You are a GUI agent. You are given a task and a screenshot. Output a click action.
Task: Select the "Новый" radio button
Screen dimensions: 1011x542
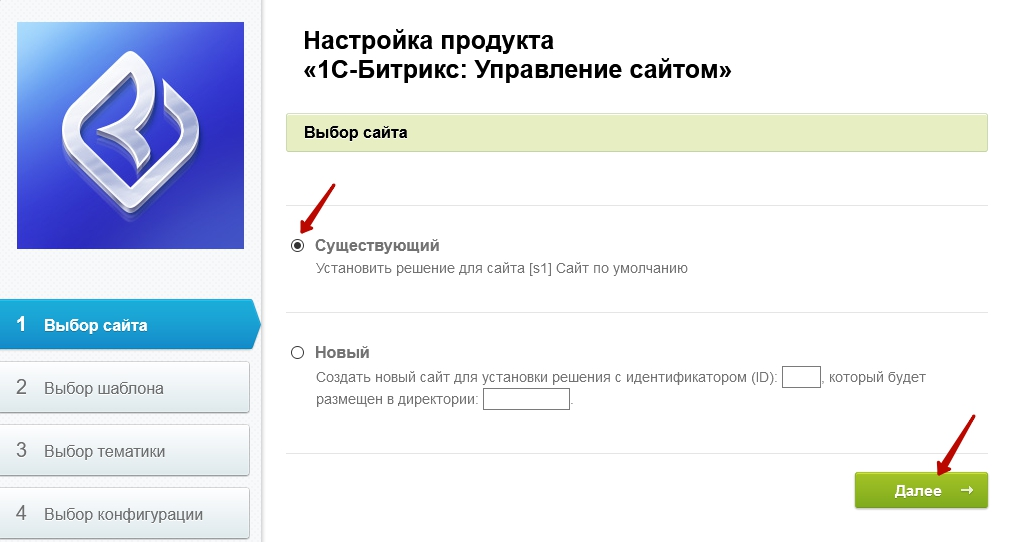click(297, 353)
